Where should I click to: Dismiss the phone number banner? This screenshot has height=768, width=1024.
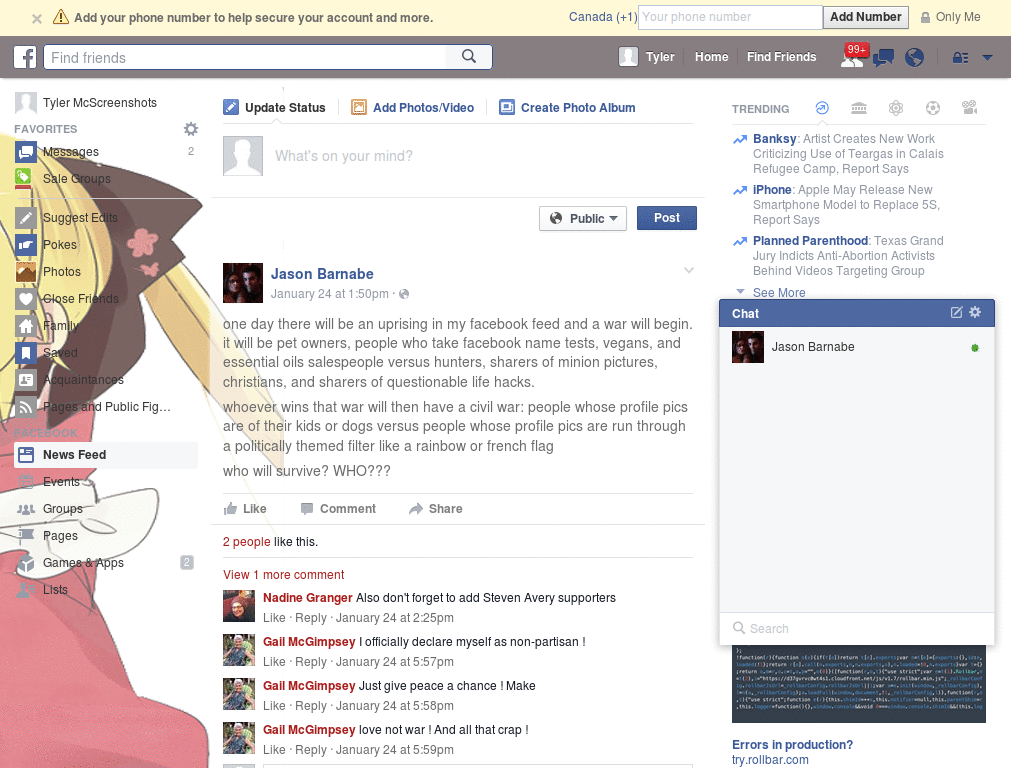[37, 18]
